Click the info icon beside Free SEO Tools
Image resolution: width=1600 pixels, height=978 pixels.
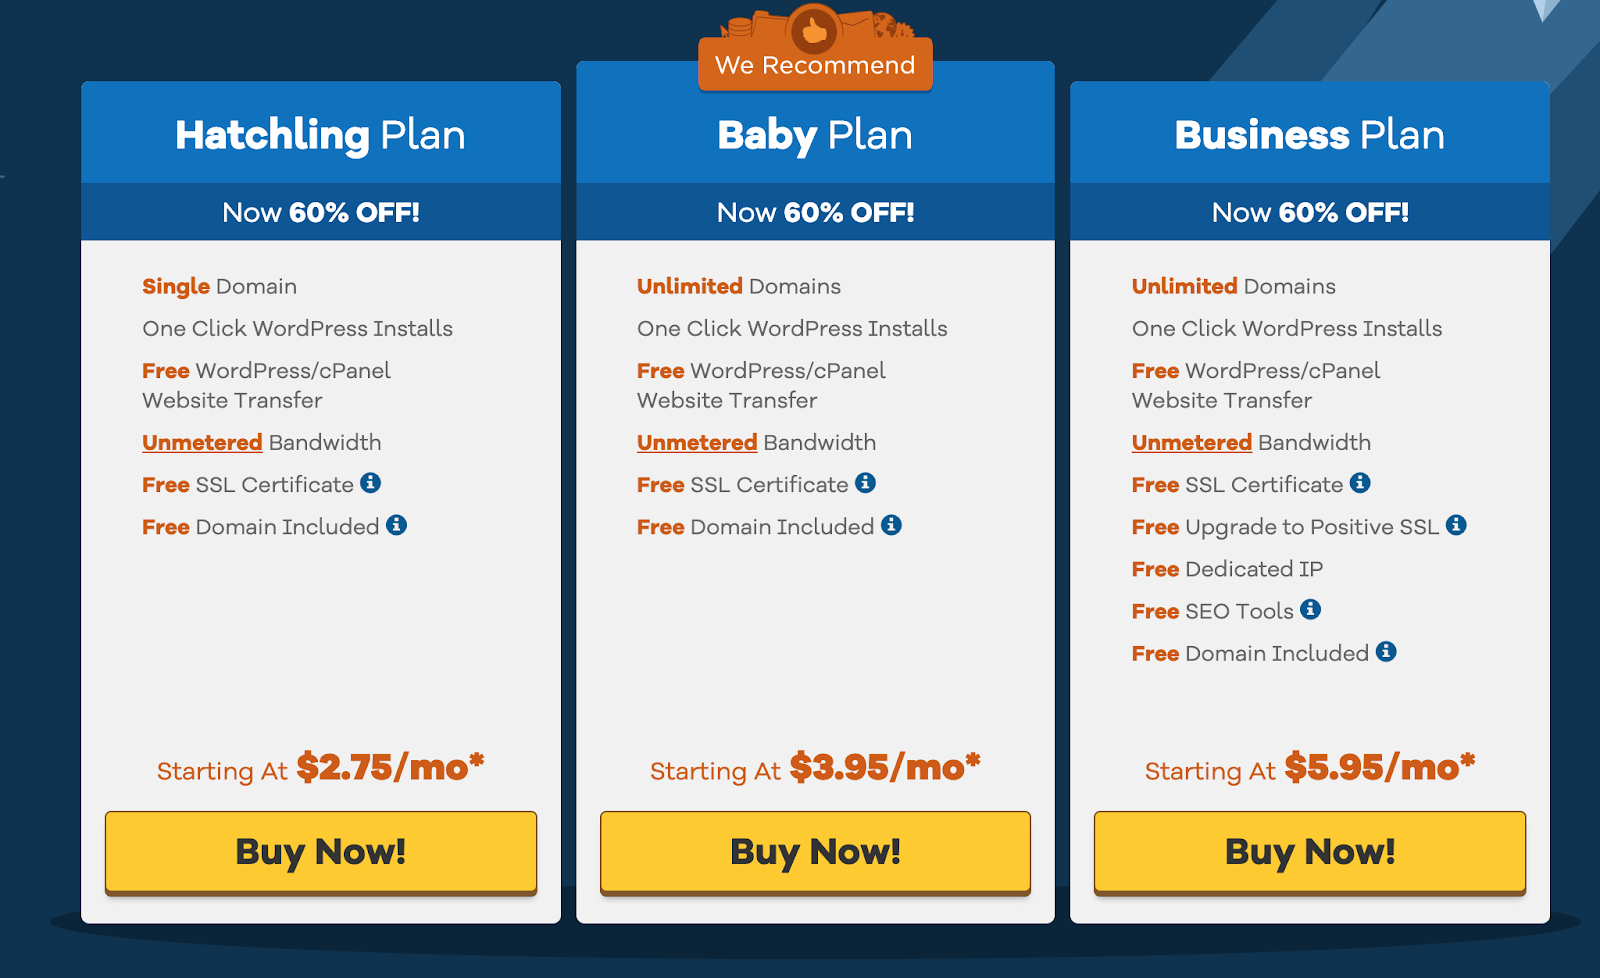[1311, 609]
